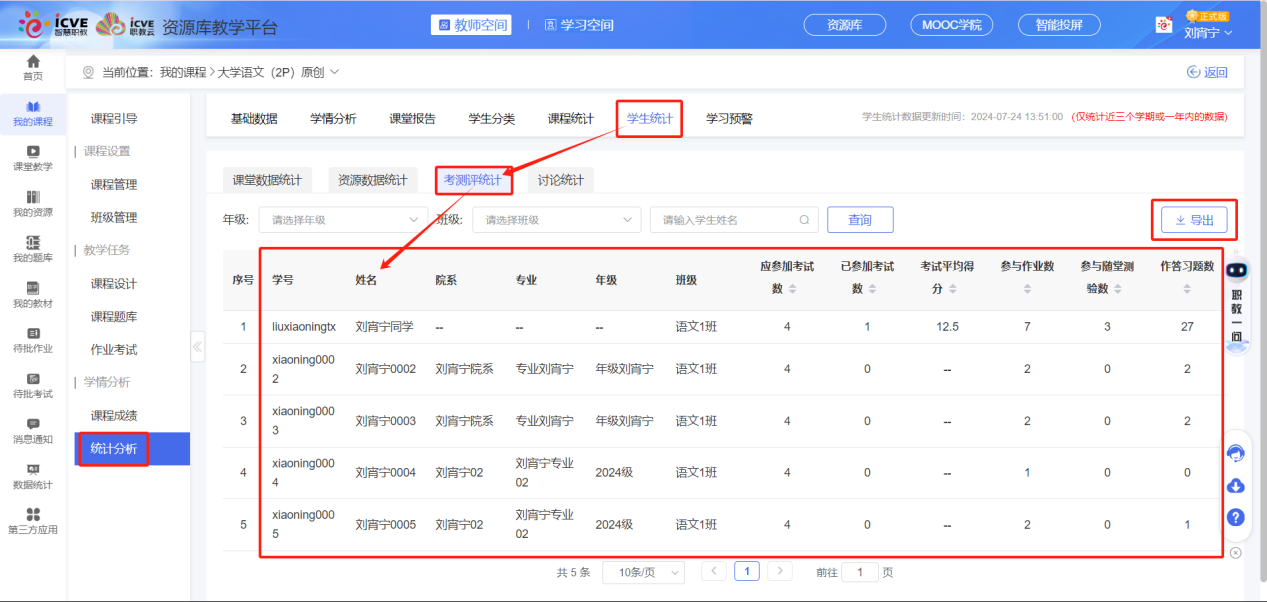The height and width of the screenshot is (602, 1267).
Task: Expand the 10条/页 page size dropdown
Action: point(643,573)
